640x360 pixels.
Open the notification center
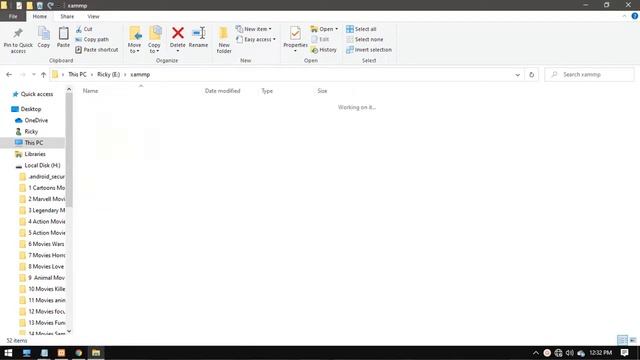(x=624, y=353)
